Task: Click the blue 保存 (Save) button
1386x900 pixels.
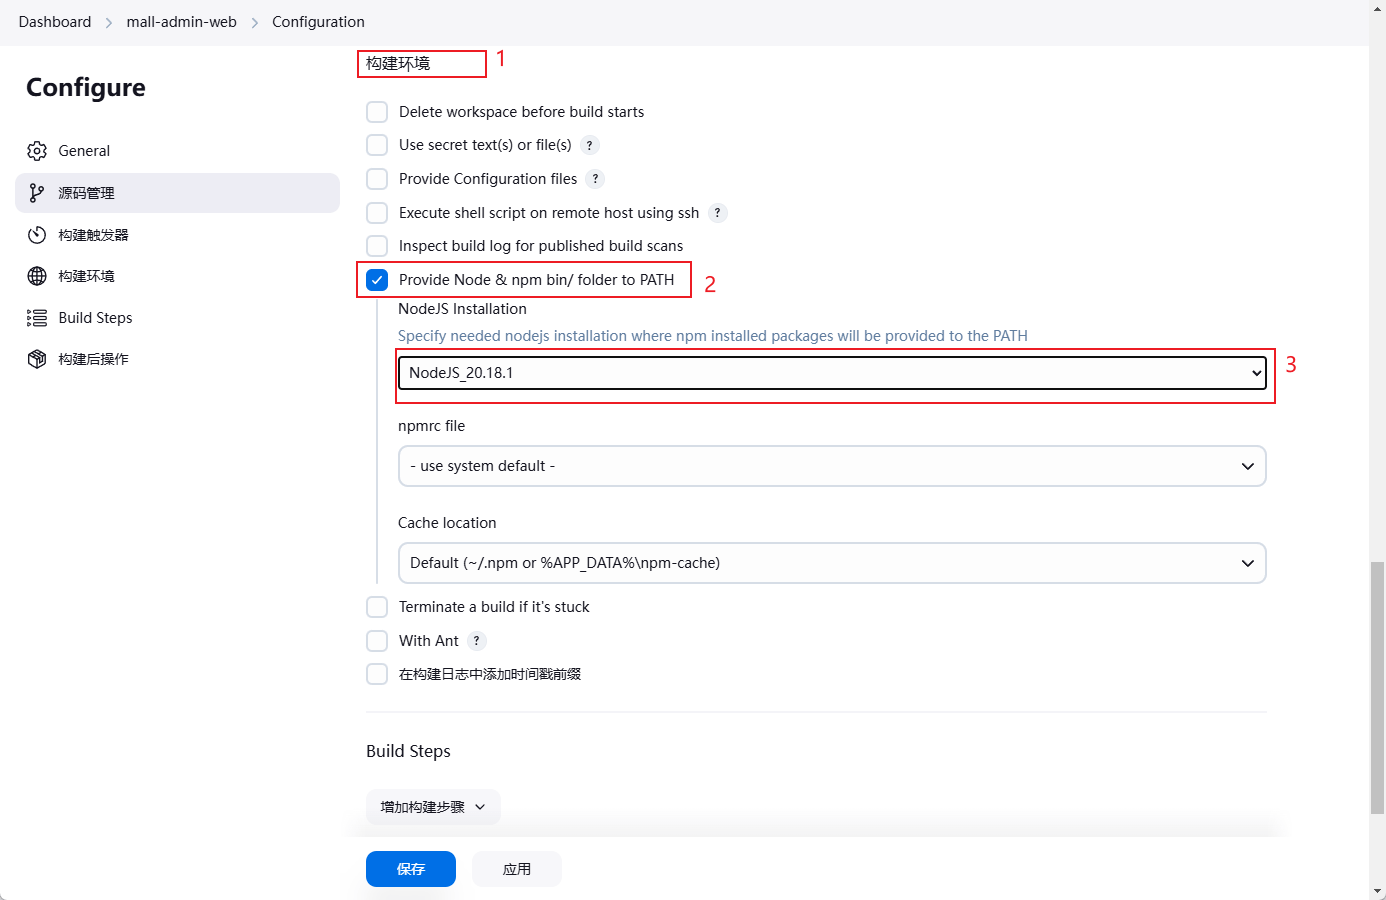Action: pos(411,869)
